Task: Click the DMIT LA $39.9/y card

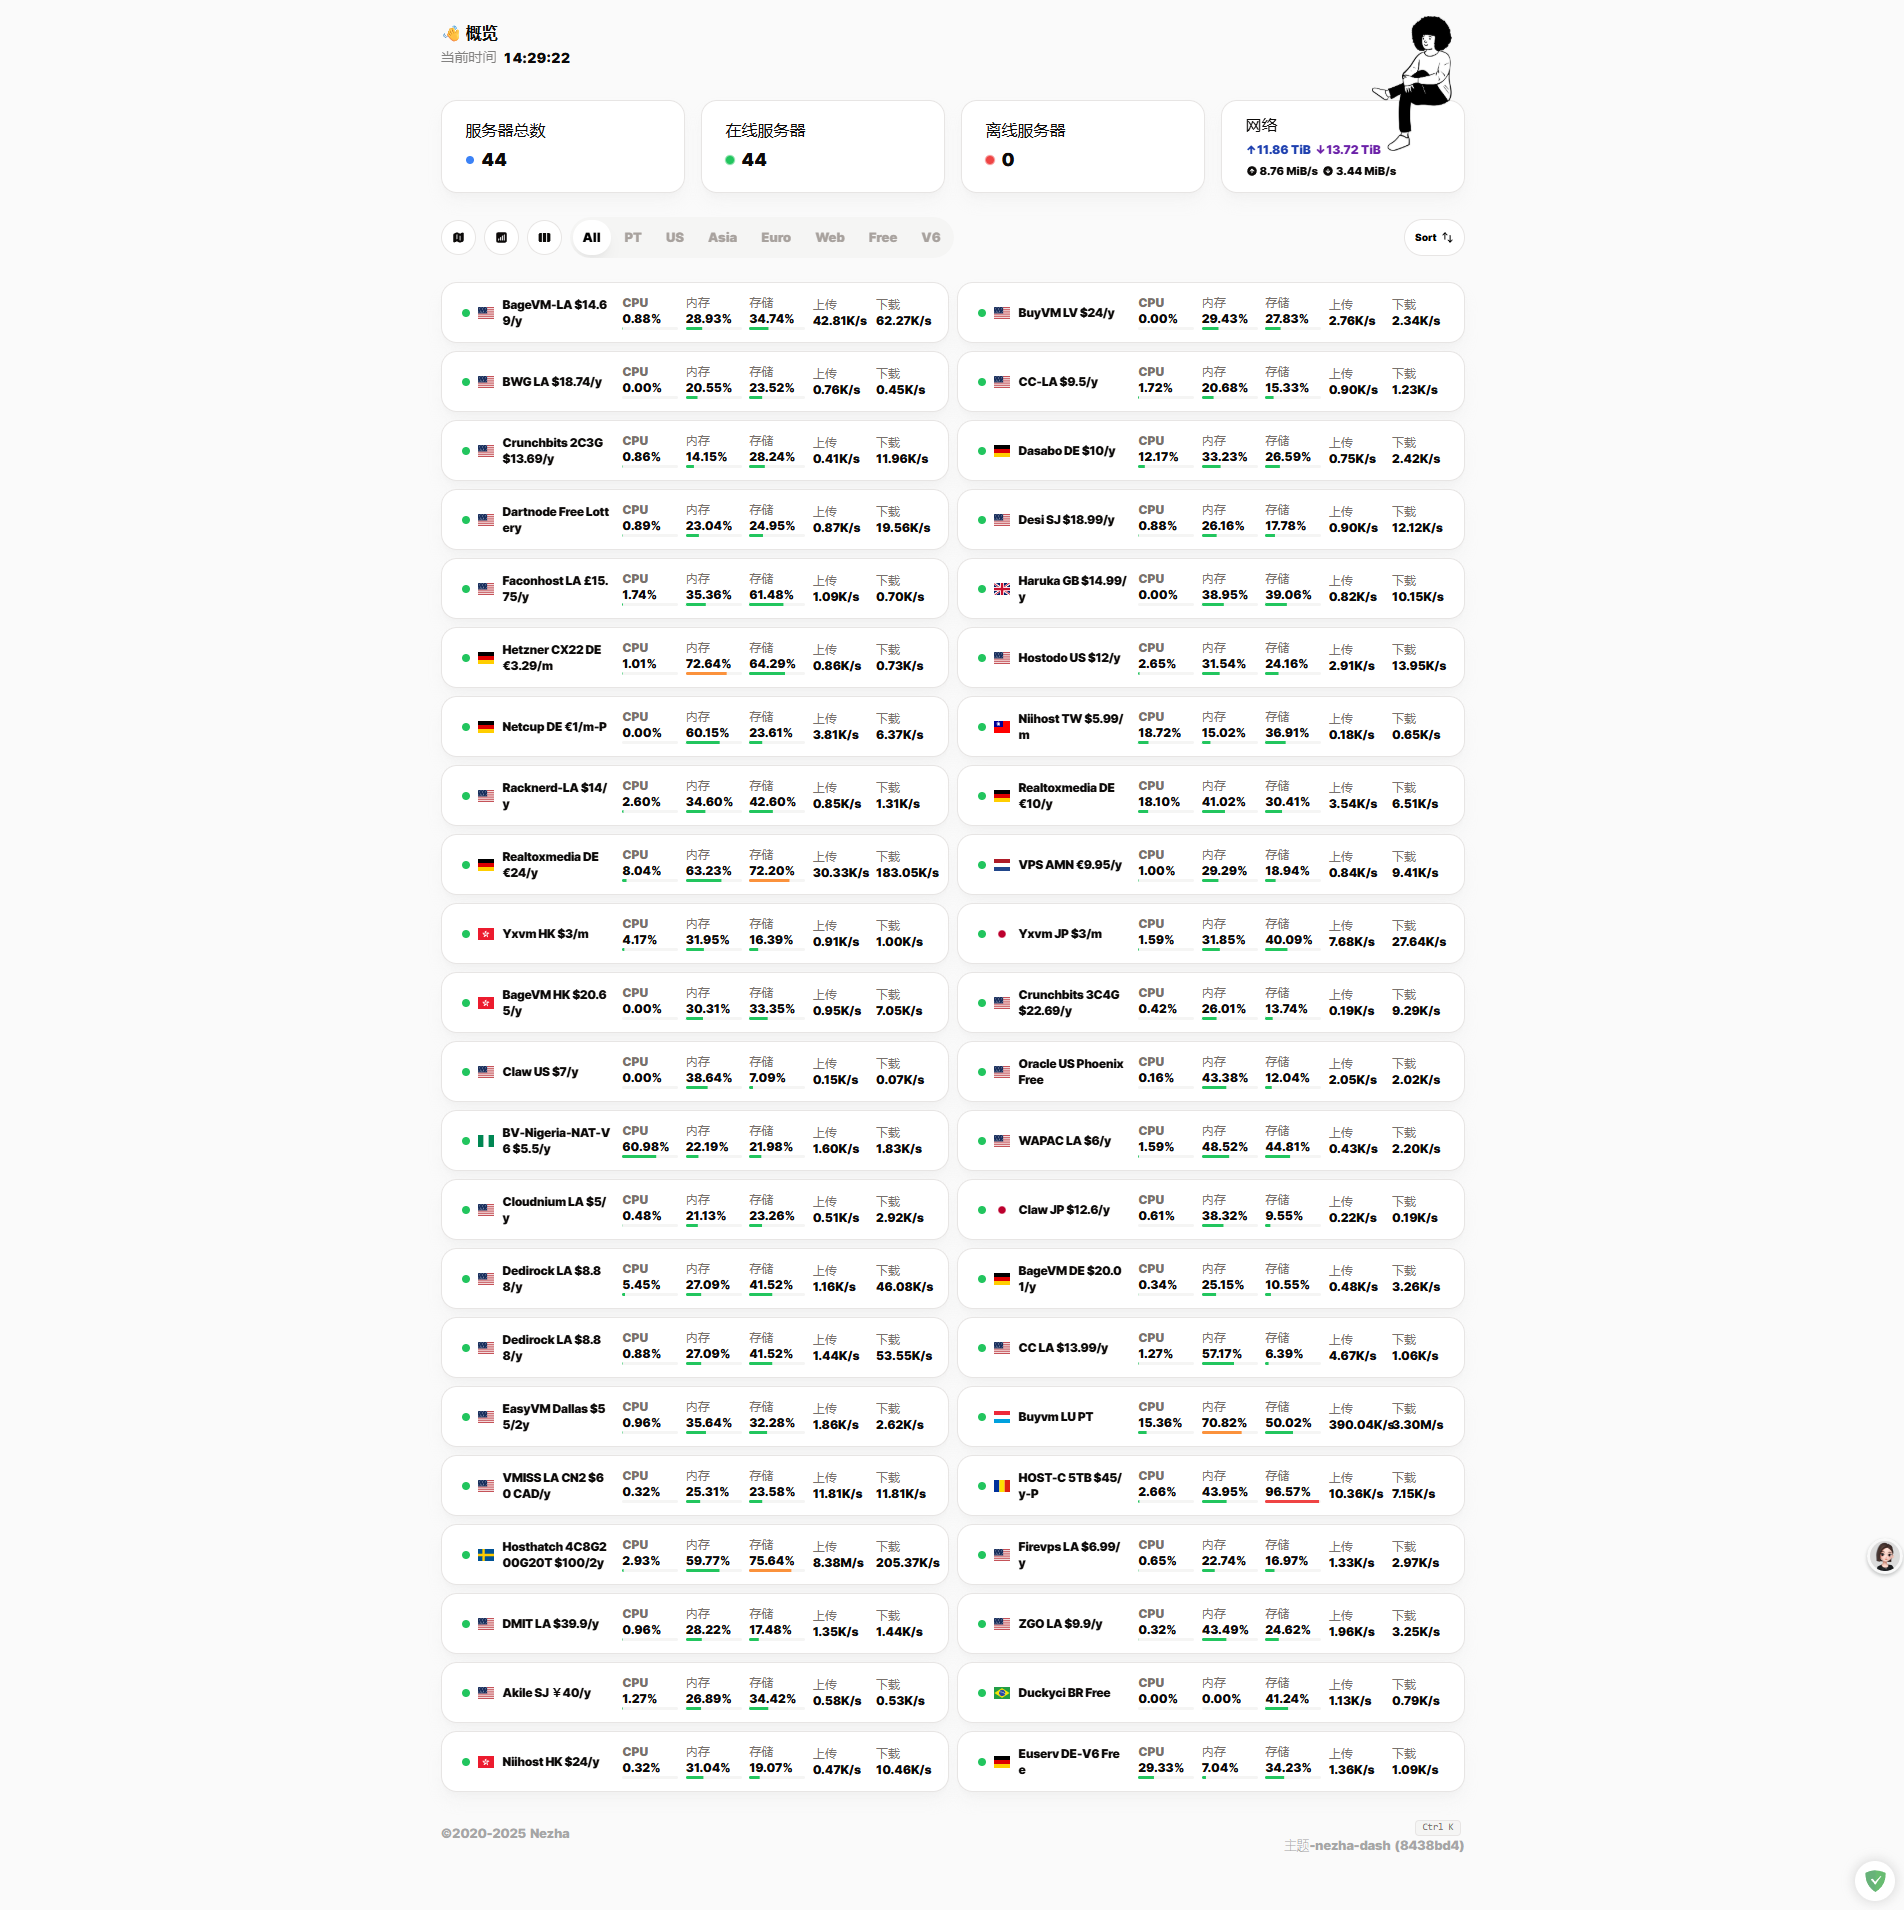Action: pos(695,1624)
